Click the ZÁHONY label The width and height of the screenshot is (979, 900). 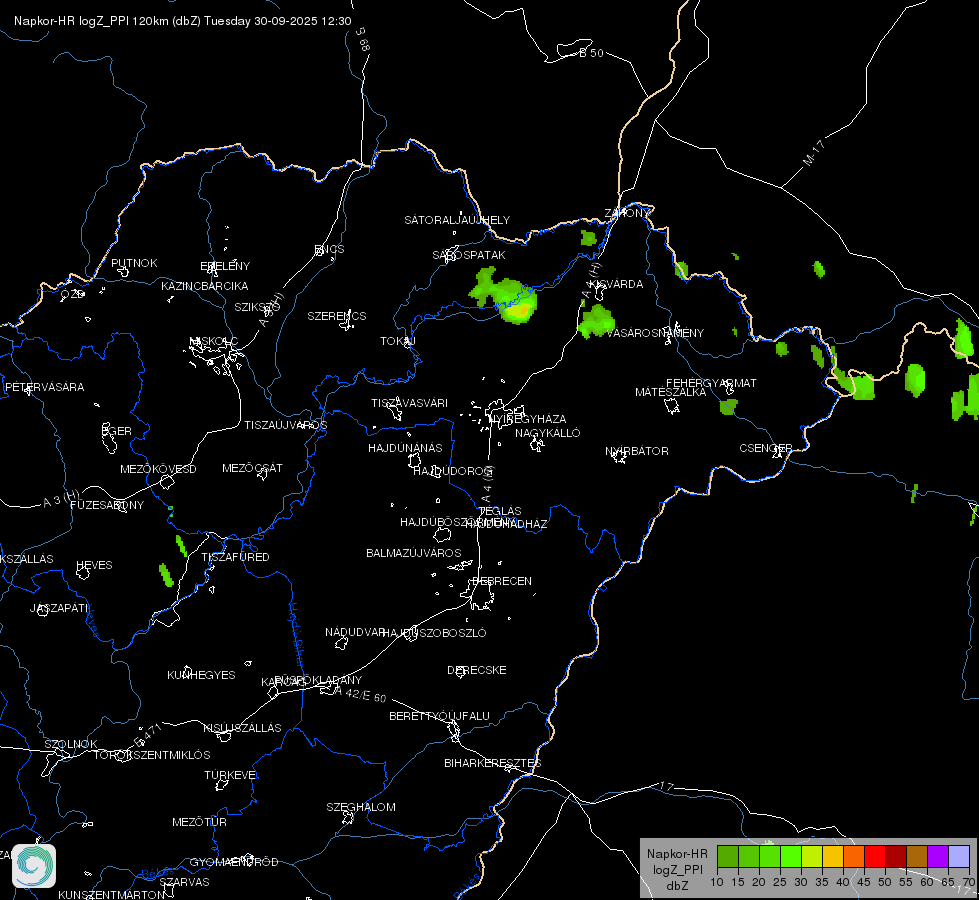click(x=627, y=213)
